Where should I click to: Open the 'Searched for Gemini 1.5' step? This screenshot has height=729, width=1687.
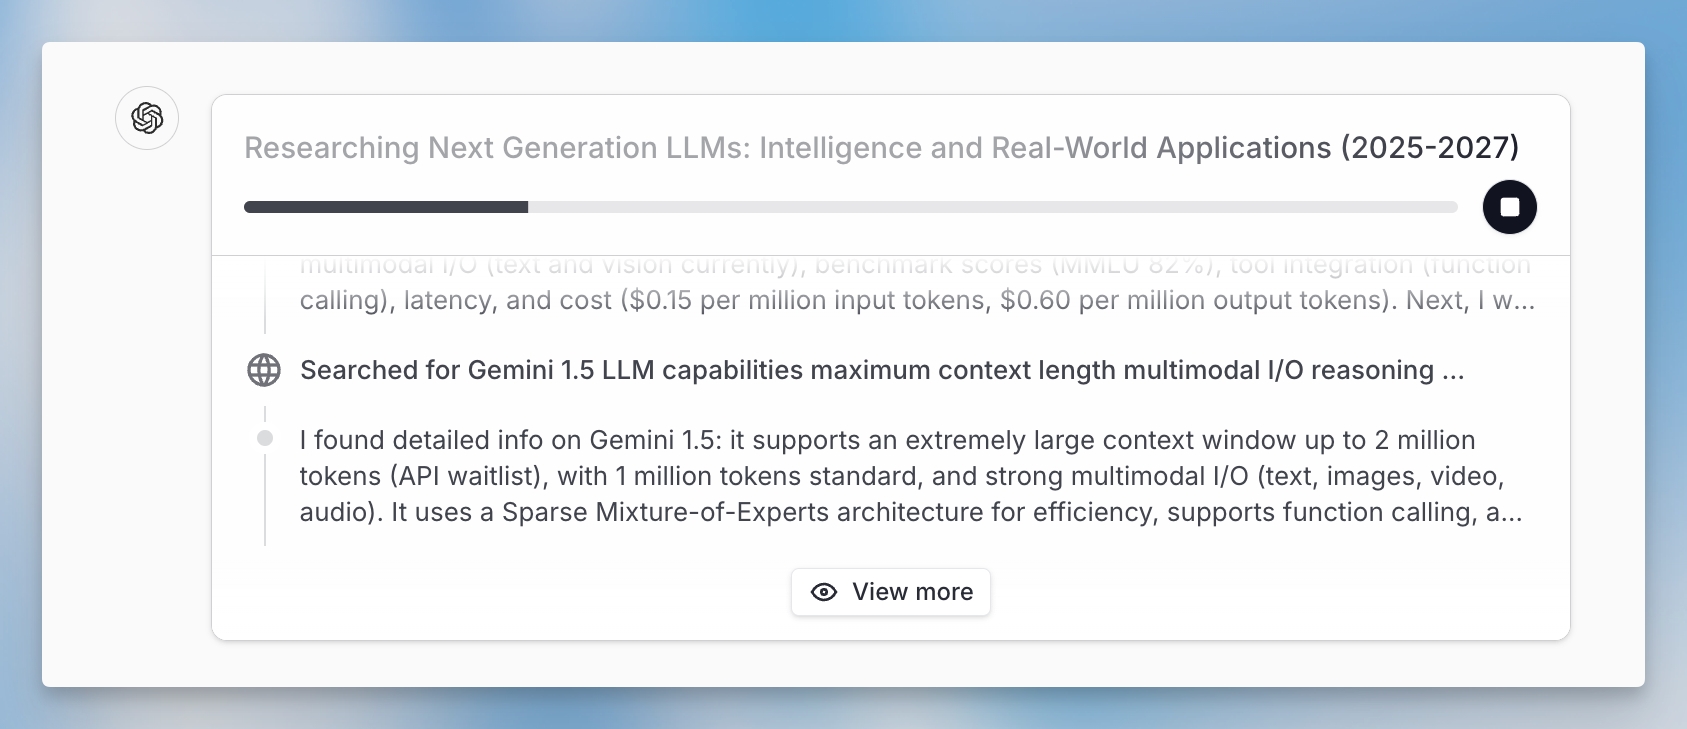880,370
